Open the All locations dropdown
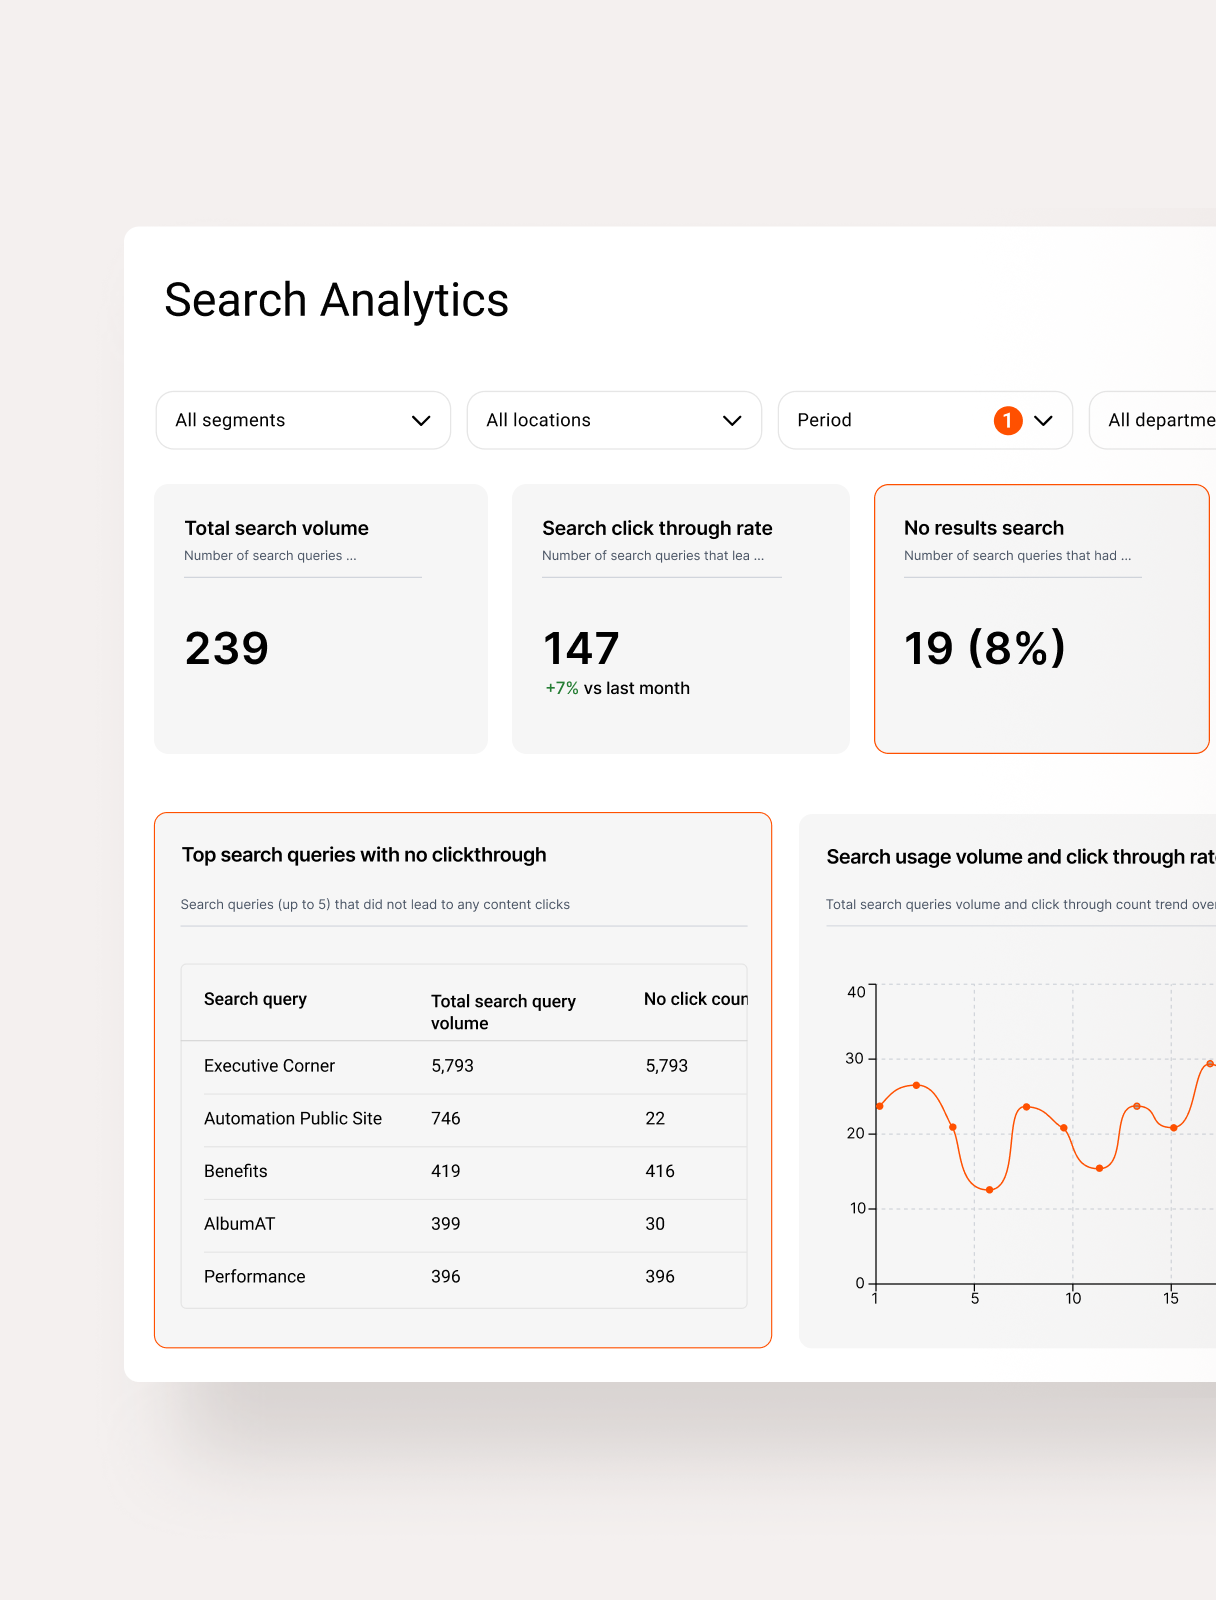This screenshot has width=1216, height=1600. (x=614, y=420)
